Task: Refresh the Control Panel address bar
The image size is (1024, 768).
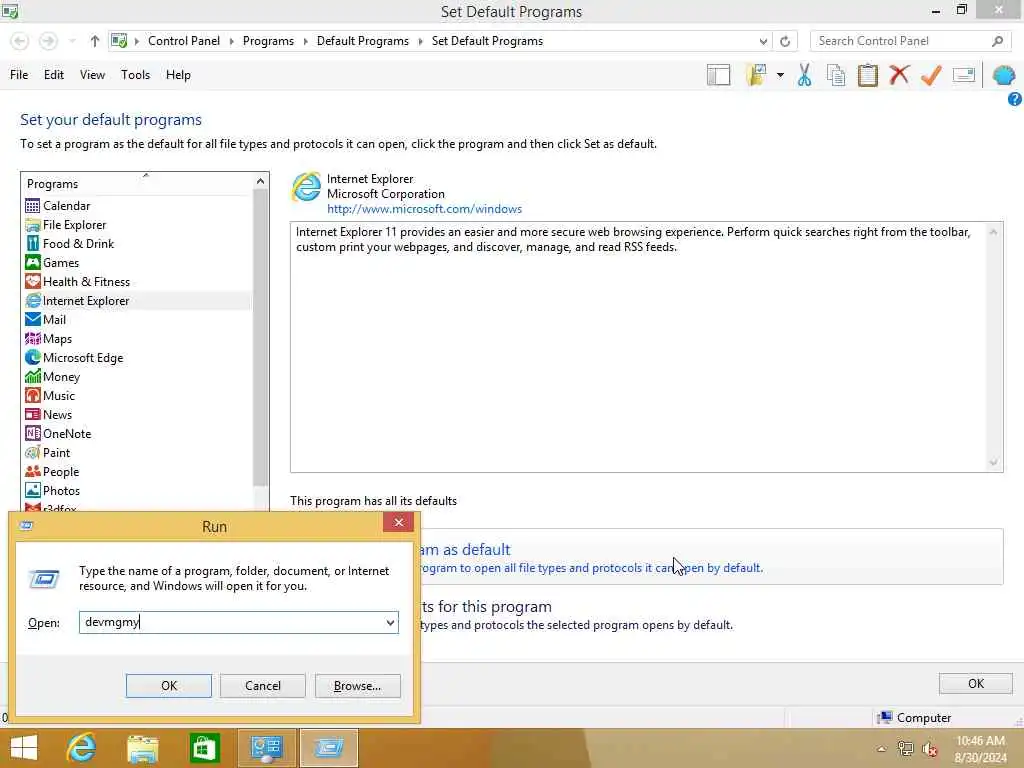Action: coord(785,41)
